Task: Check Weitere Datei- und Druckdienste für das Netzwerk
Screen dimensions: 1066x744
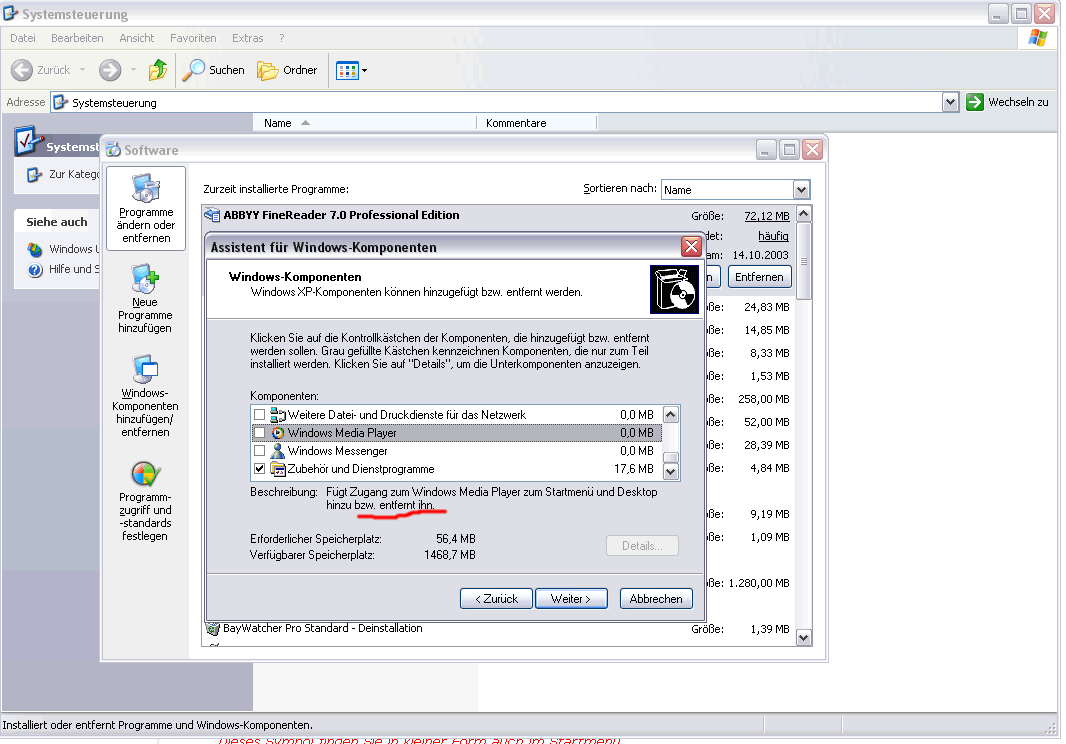Action: [259, 414]
